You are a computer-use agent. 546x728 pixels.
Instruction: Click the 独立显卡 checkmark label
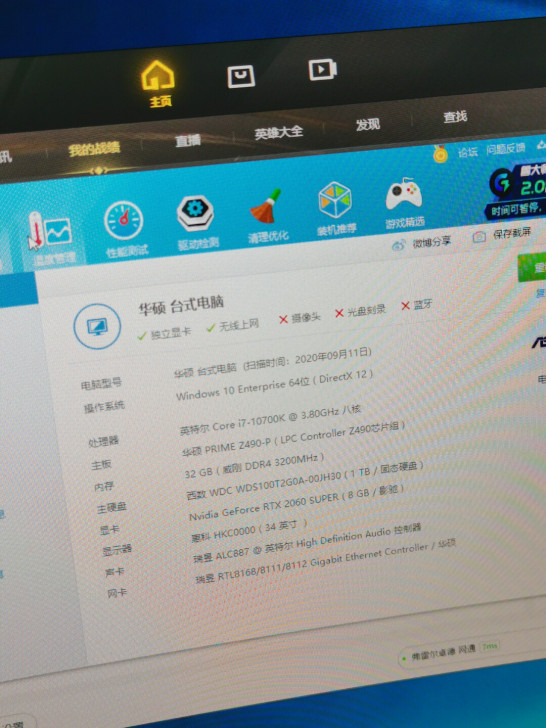coord(164,333)
